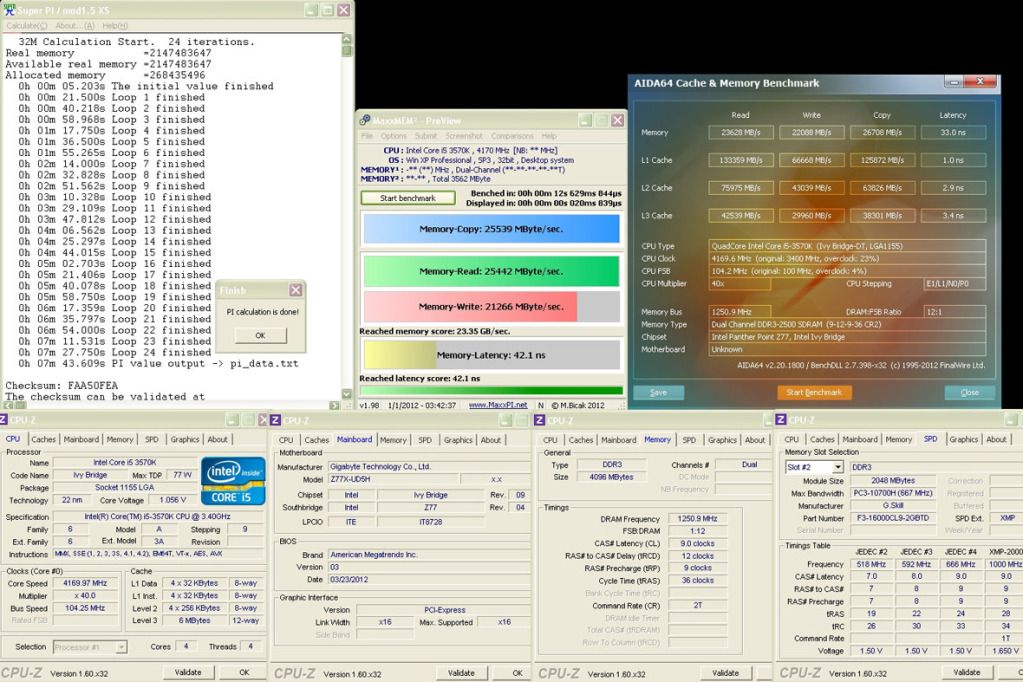Click the Memory-Latency result bar

click(x=491, y=355)
